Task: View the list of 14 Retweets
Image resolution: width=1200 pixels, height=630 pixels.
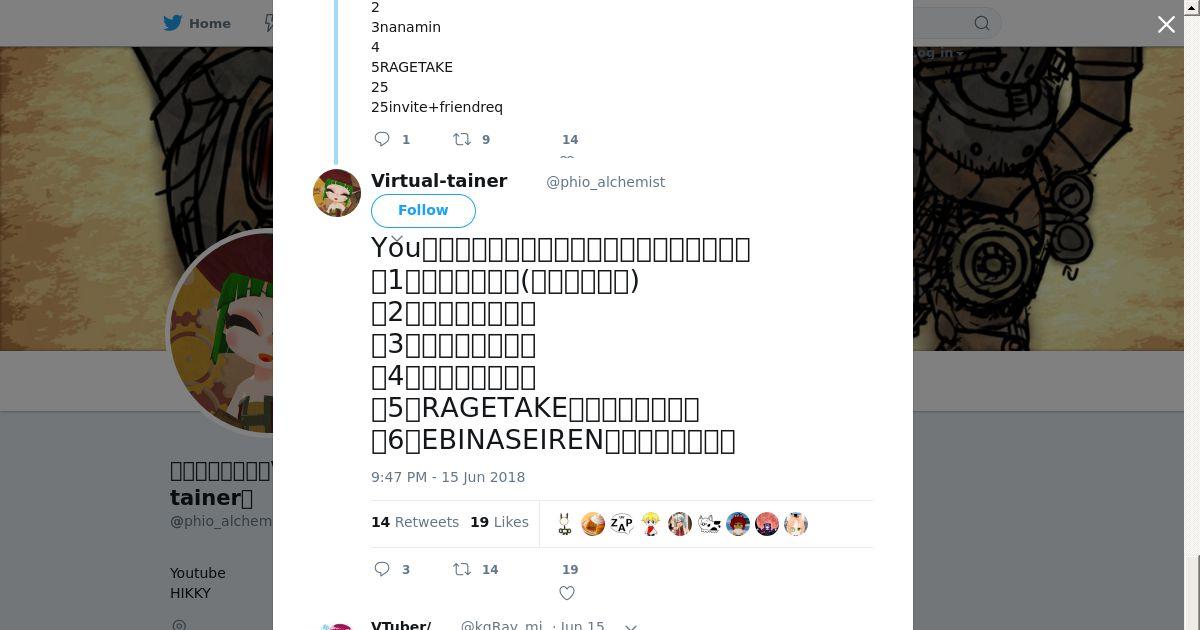Action: (x=415, y=522)
